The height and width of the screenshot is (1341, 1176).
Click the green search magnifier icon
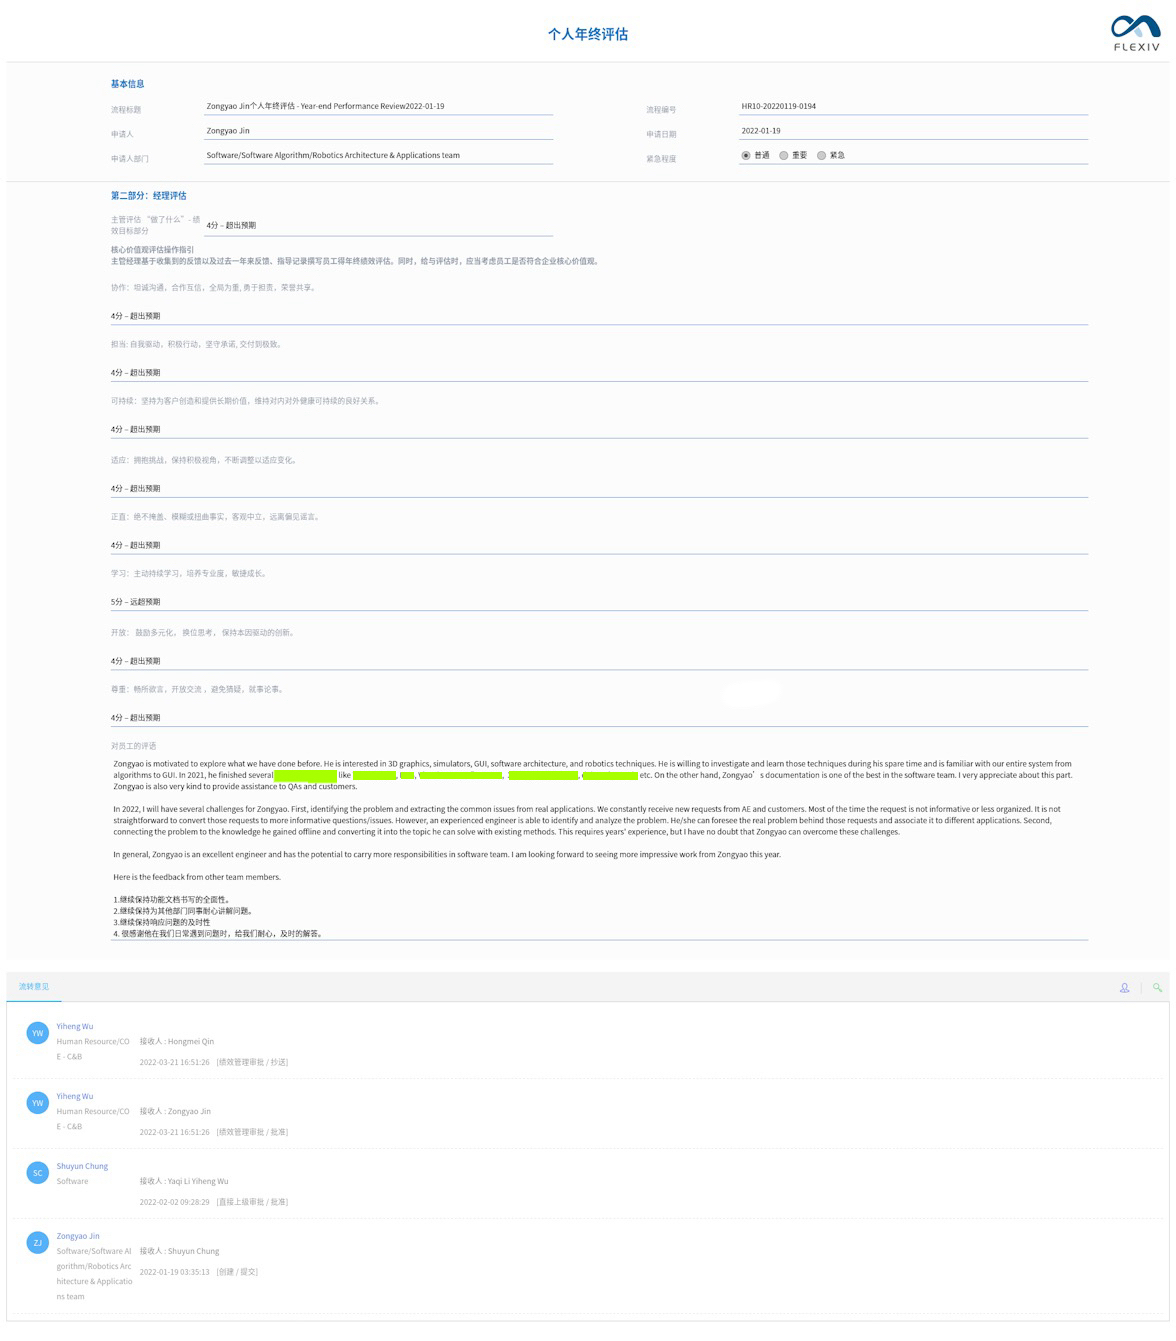1157,988
